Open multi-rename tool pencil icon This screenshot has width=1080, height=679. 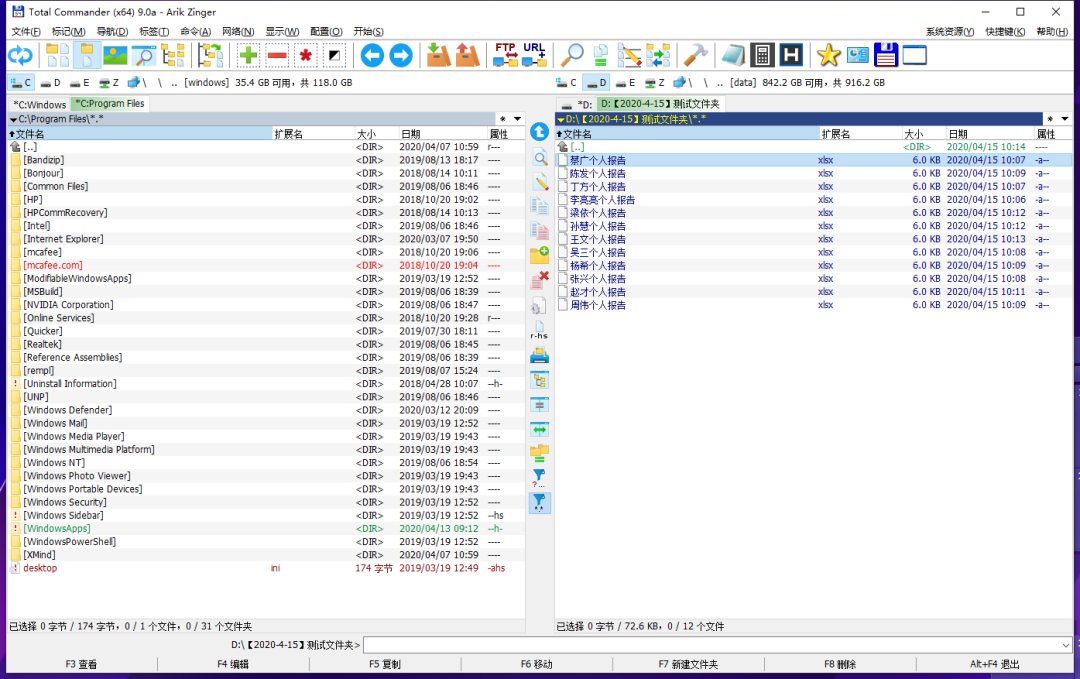point(629,56)
